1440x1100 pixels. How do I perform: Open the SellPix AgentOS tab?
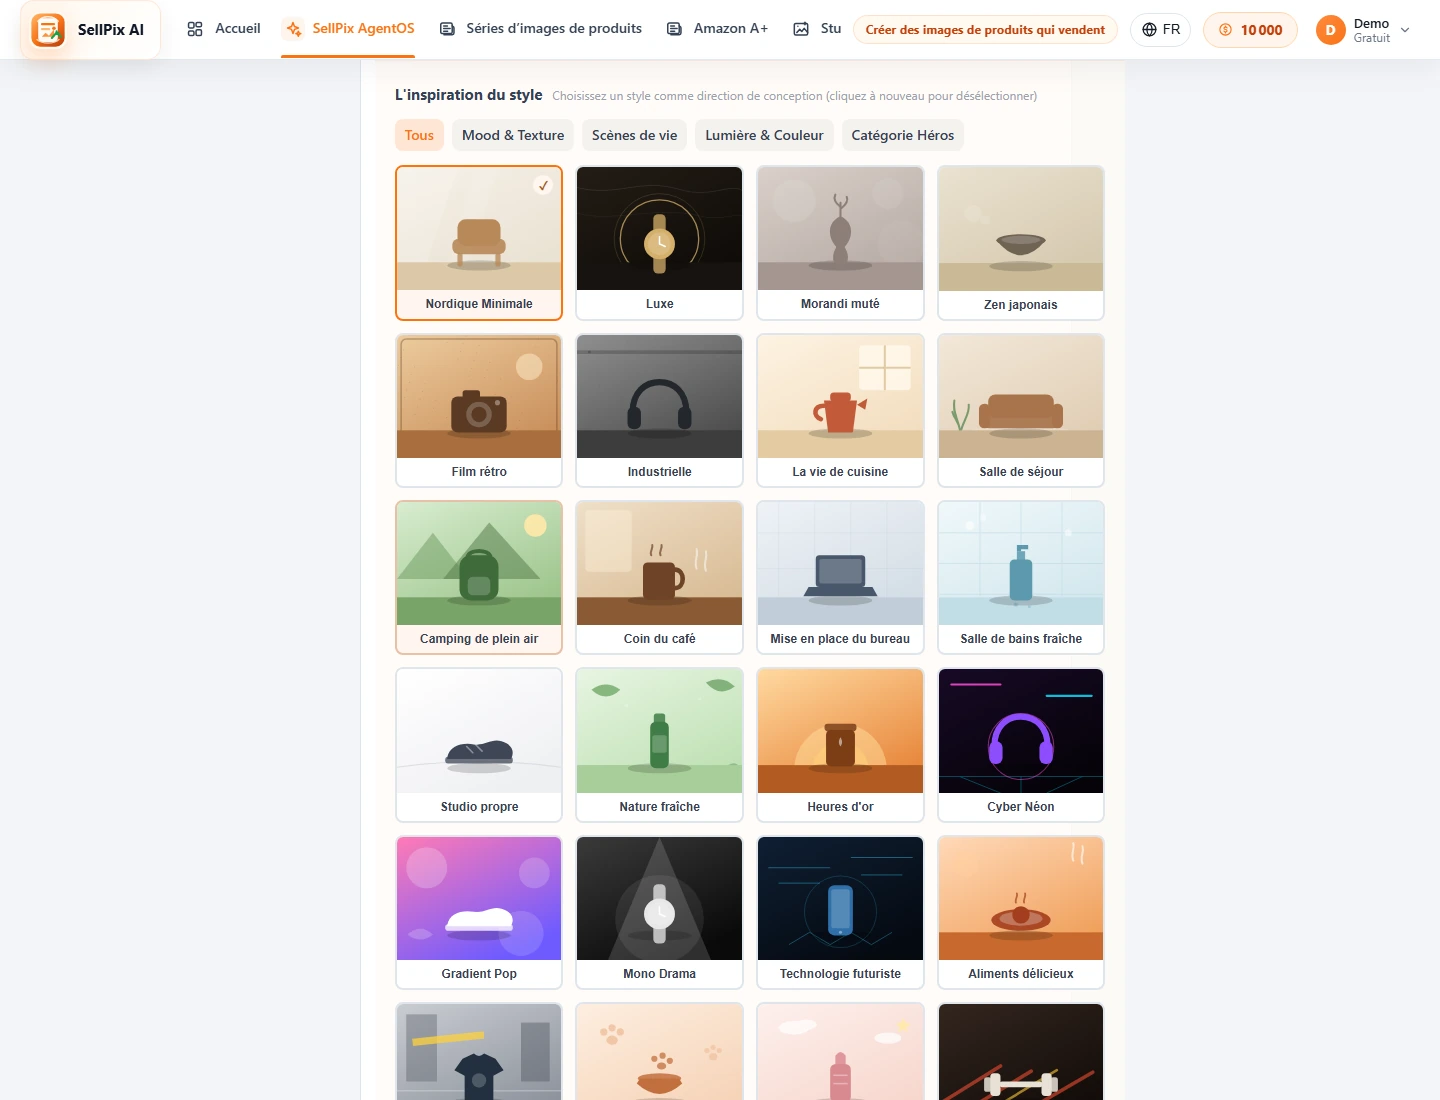click(349, 29)
